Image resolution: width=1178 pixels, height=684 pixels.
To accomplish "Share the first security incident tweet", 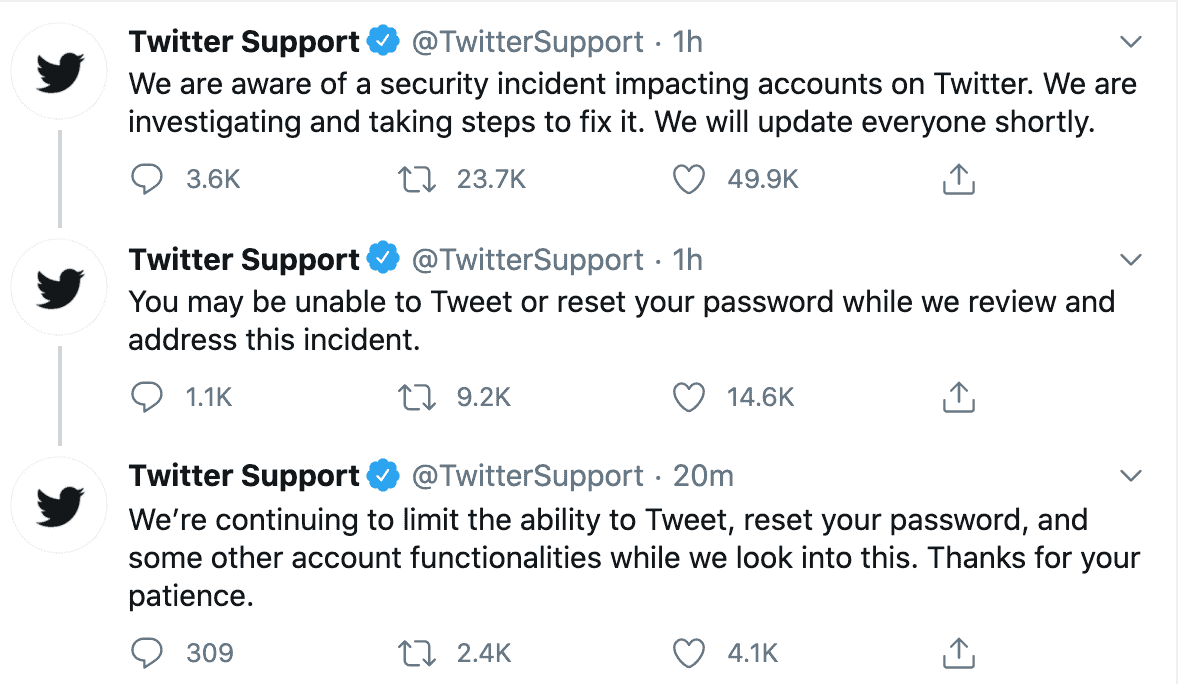I will click(958, 180).
